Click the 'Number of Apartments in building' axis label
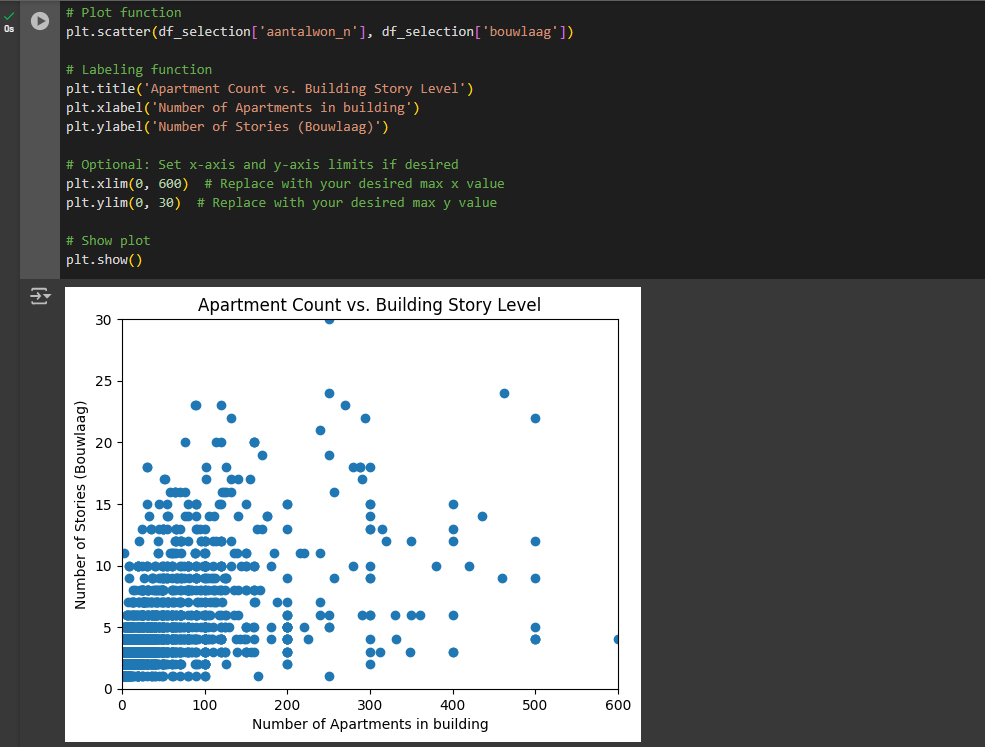This screenshot has height=747, width=985. (370, 724)
